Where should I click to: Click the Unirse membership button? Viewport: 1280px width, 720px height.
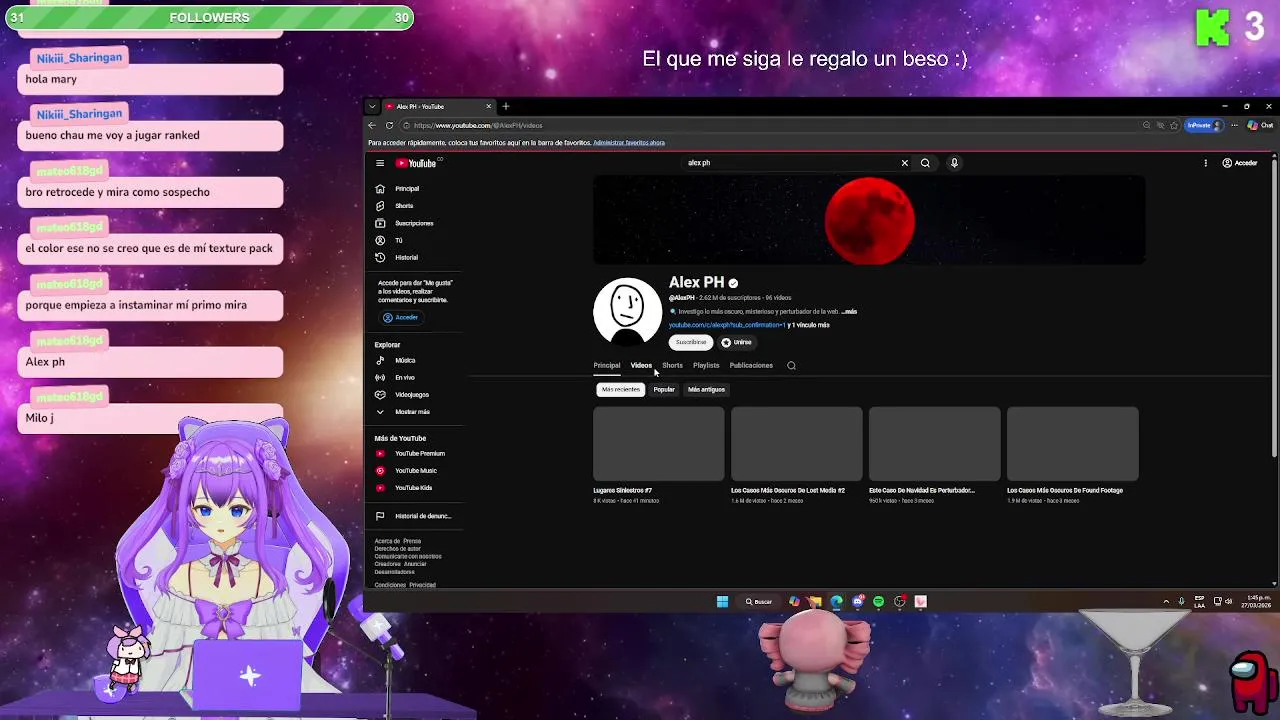[736, 342]
